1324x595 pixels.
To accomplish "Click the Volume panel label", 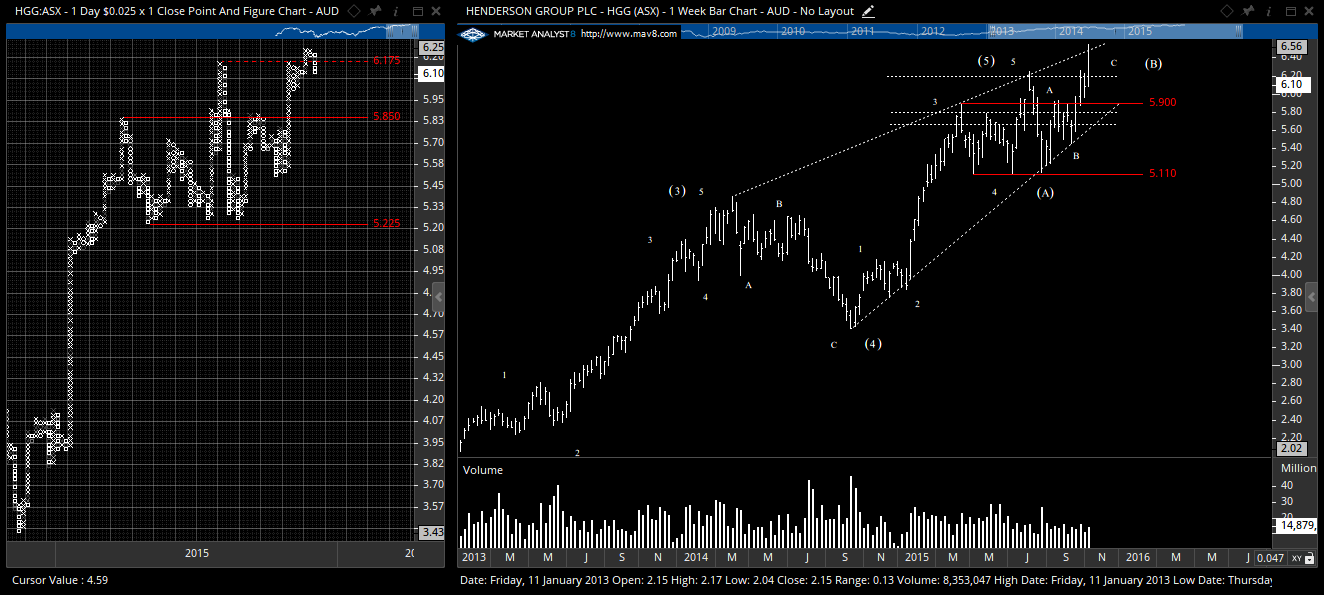I will pos(483,470).
